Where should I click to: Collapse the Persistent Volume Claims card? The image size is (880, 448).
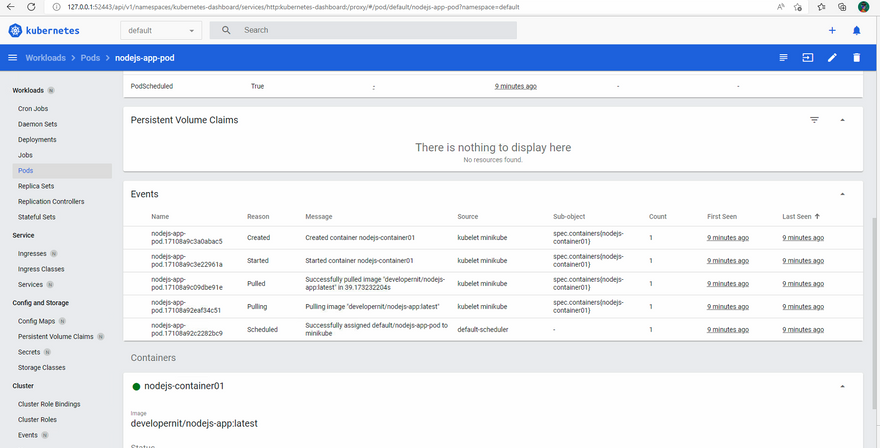click(842, 120)
